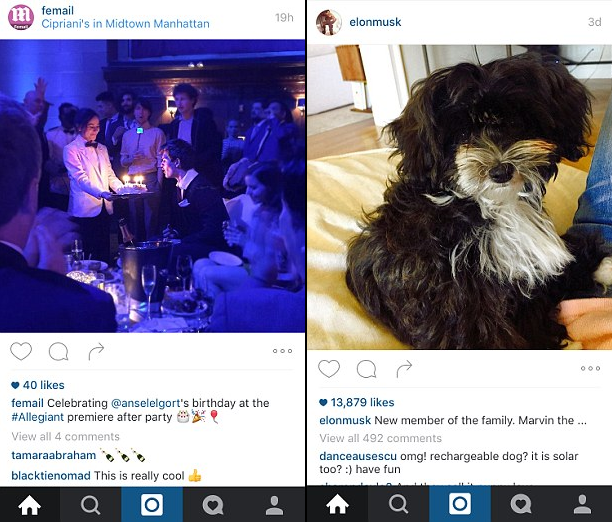The height and width of the screenshot is (522, 612).
Task: Go to Home tab in left screen
Action: click(x=30, y=504)
